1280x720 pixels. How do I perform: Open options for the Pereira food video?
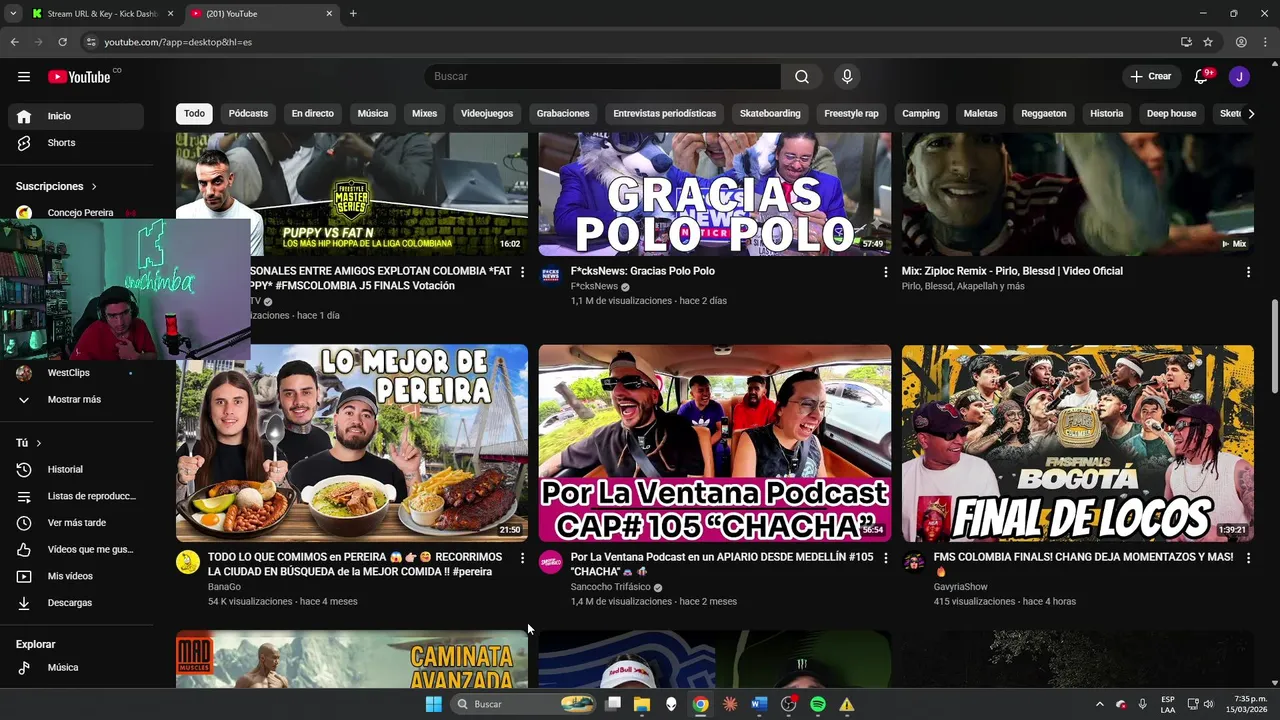pyautogui.click(x=522, y=558)
